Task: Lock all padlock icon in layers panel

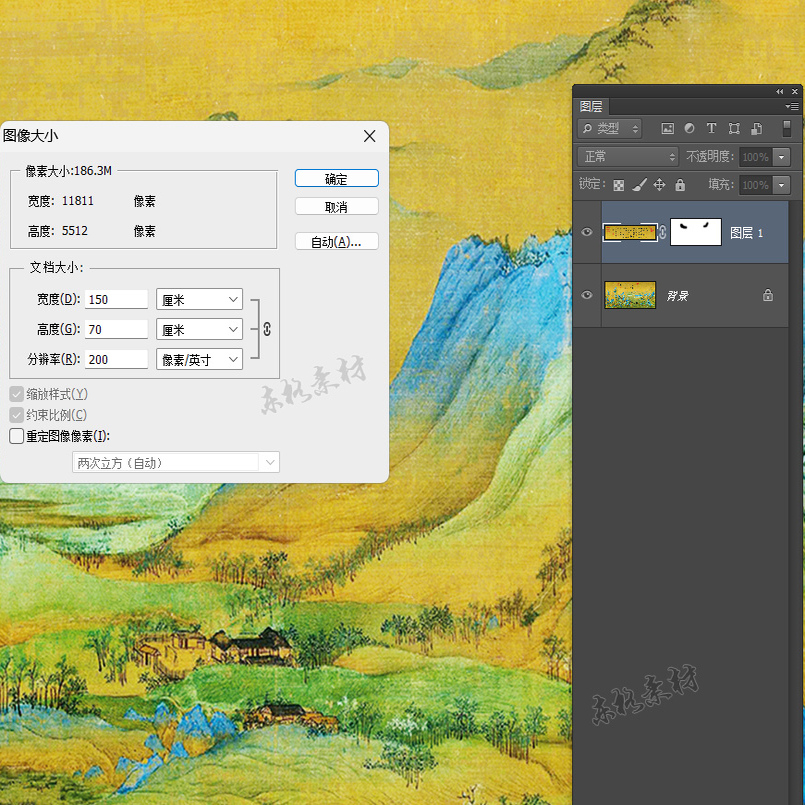Action: 680,185
